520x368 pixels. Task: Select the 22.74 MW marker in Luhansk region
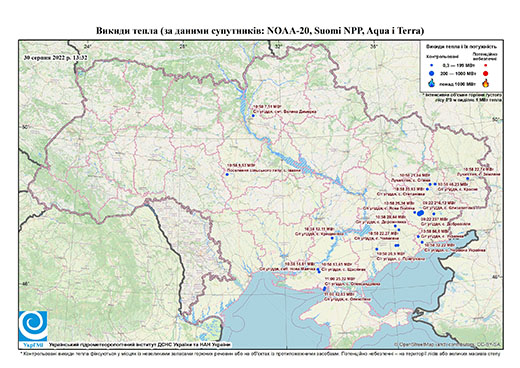[467, 179]
